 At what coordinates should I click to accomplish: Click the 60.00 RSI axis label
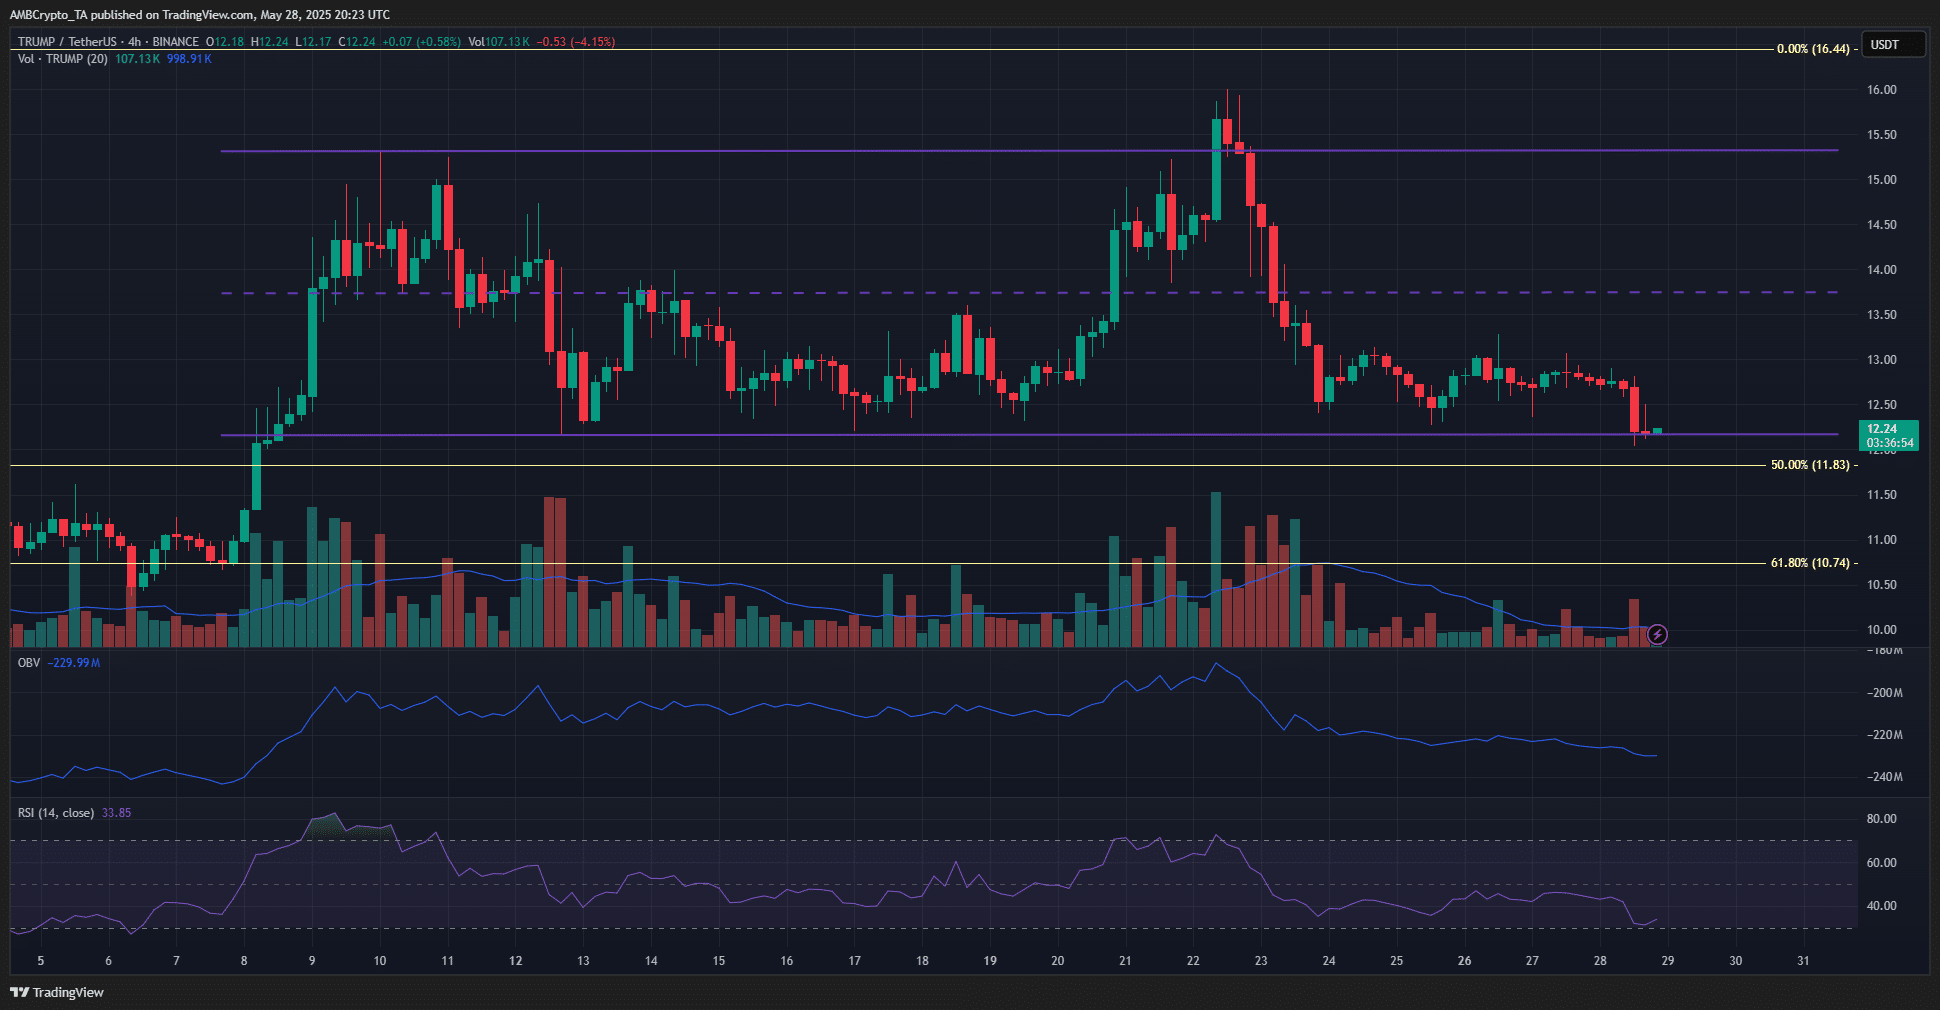click(1882, 863)
